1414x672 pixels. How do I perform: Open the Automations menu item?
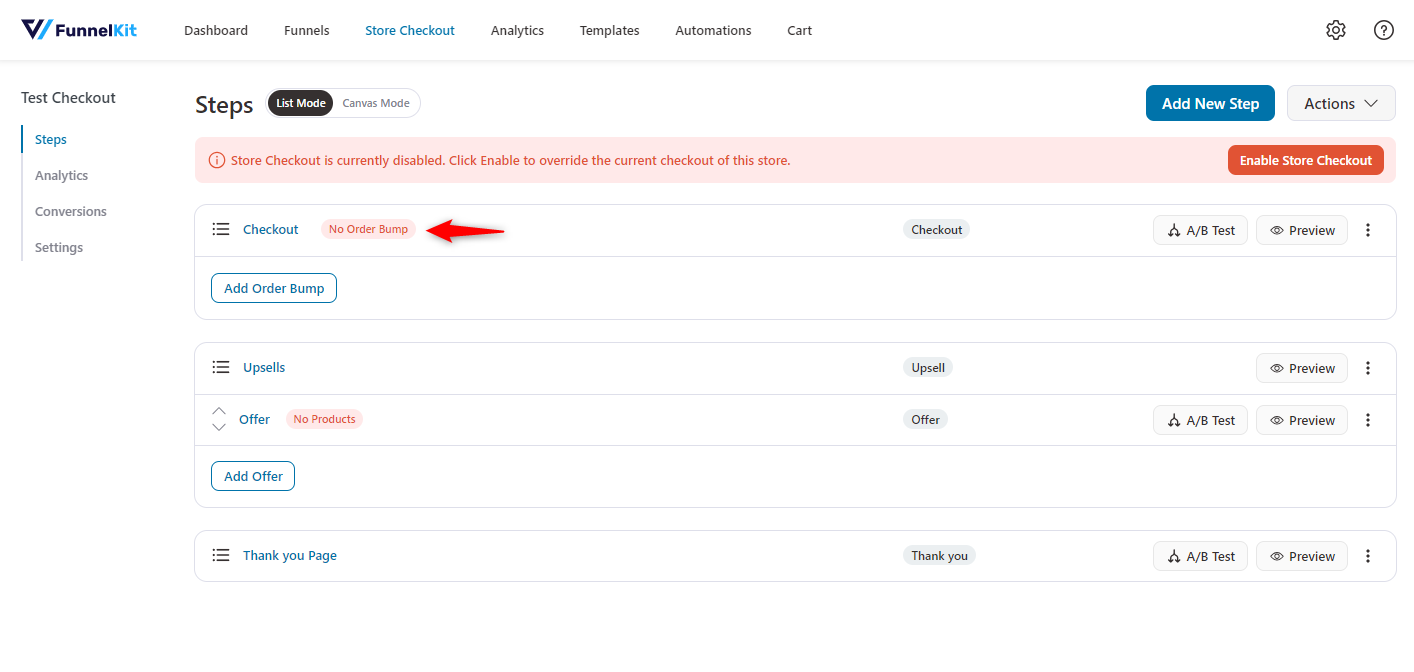point(713,30)
